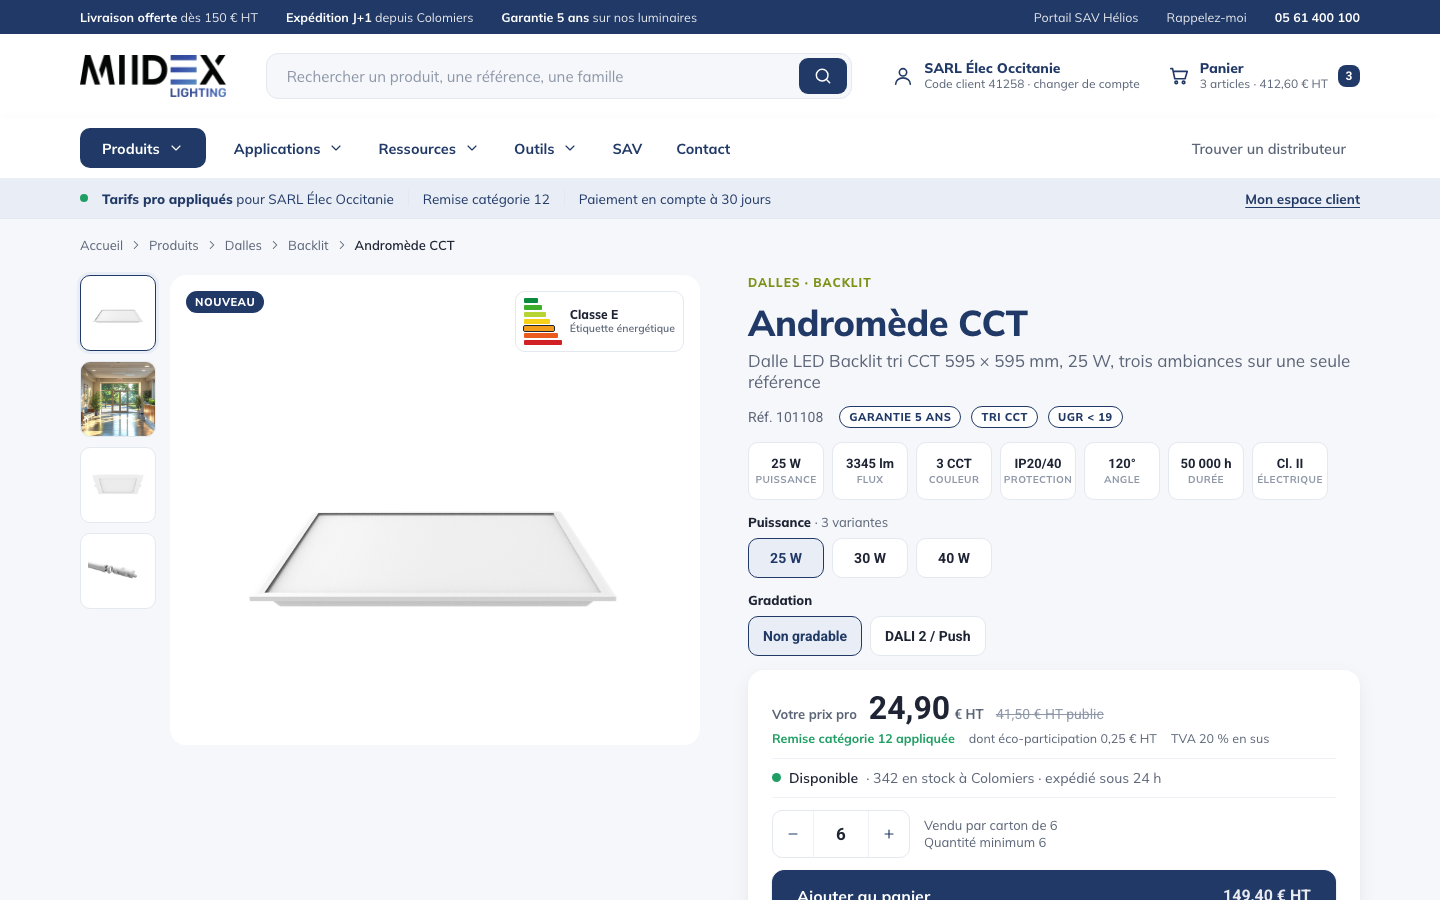Select the driver accessory thumbnail
The width and height of the screenshot is (1440, 900).
click(118, 571)
